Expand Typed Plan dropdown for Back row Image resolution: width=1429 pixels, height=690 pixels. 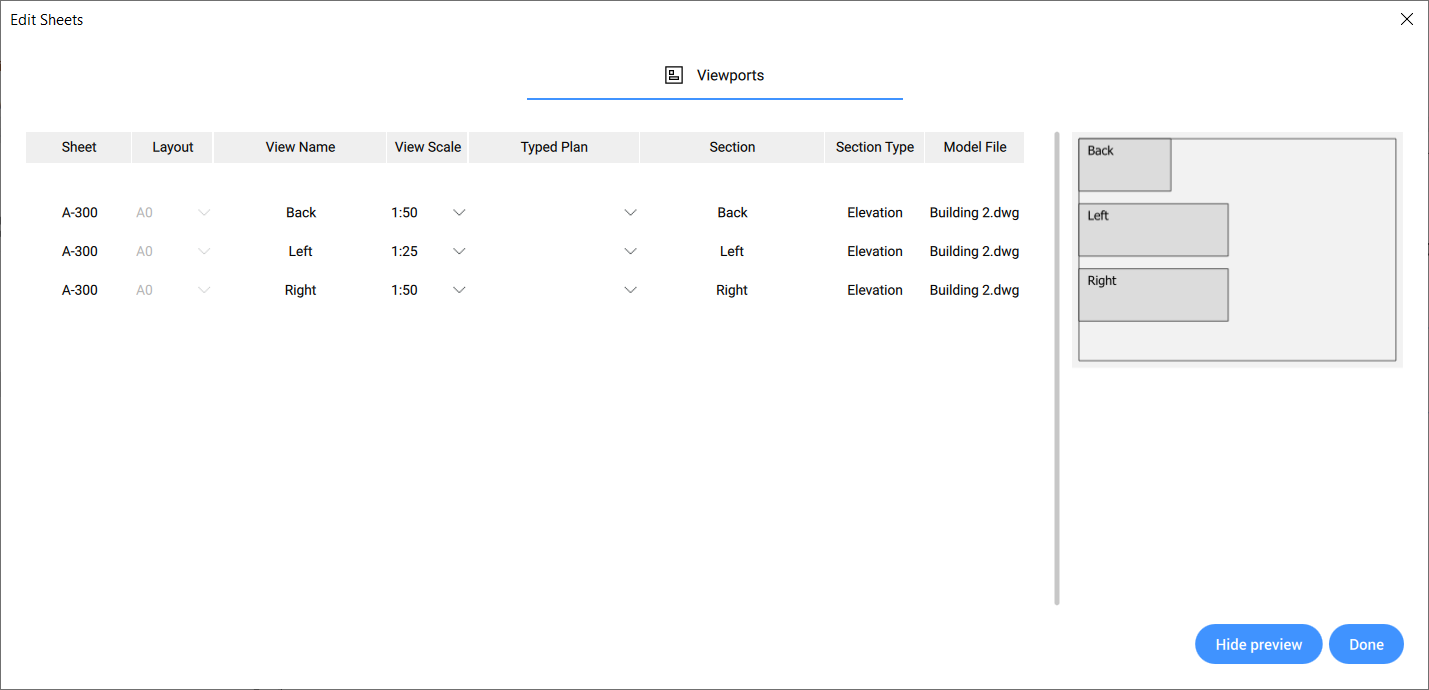pyautogui.click(x=630, y=212)
